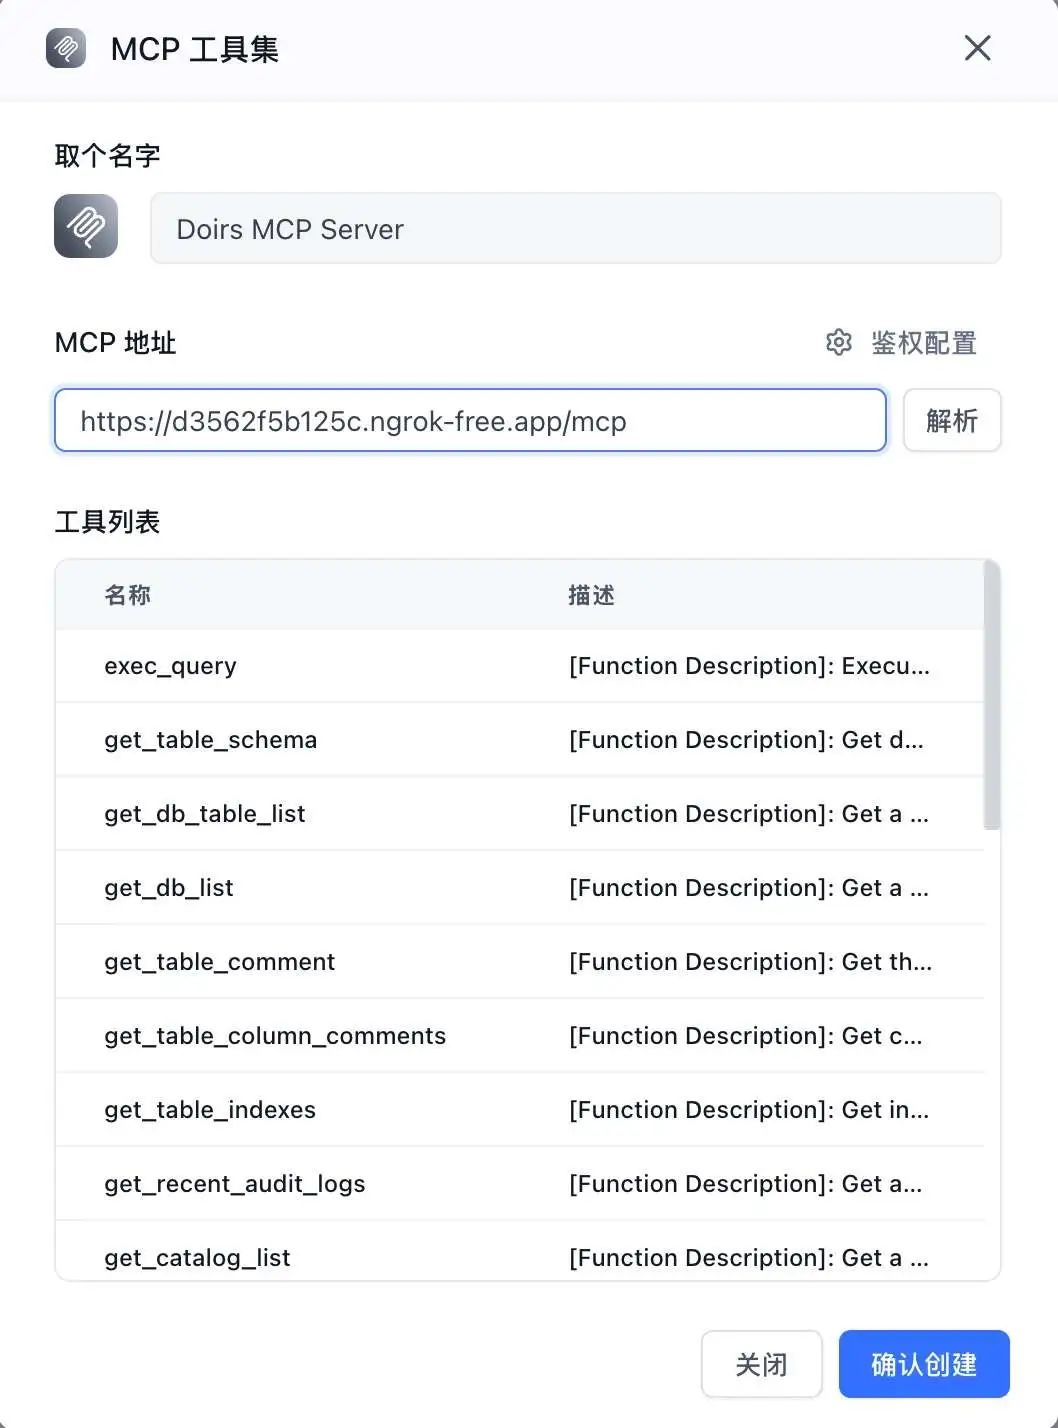This screenshot has width=1058, height=1428.
Task: Select the get_recent_audit_logs row
Action: [x=520, y=1184]
